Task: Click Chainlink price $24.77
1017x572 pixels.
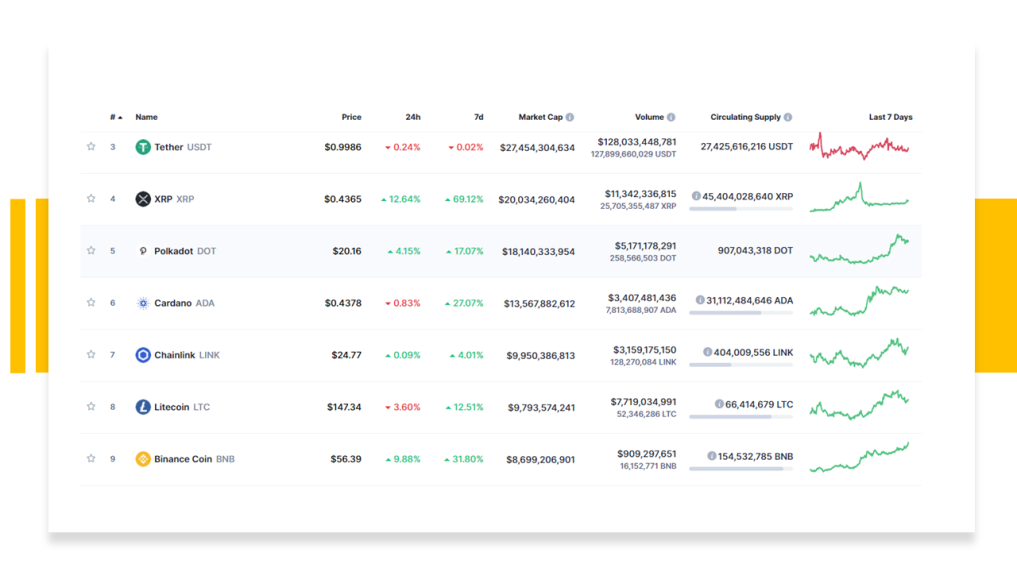Action: [x=346, y=355]
